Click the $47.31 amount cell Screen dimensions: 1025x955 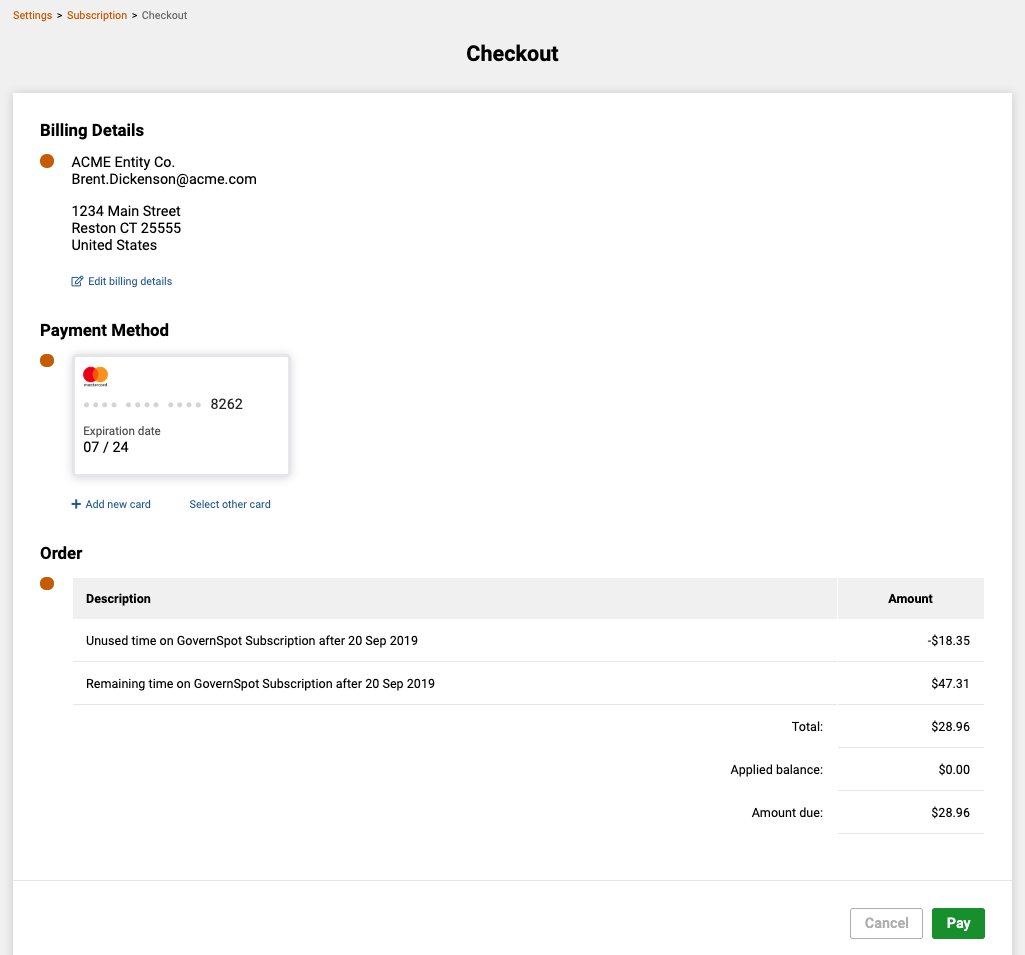point(910,684)
